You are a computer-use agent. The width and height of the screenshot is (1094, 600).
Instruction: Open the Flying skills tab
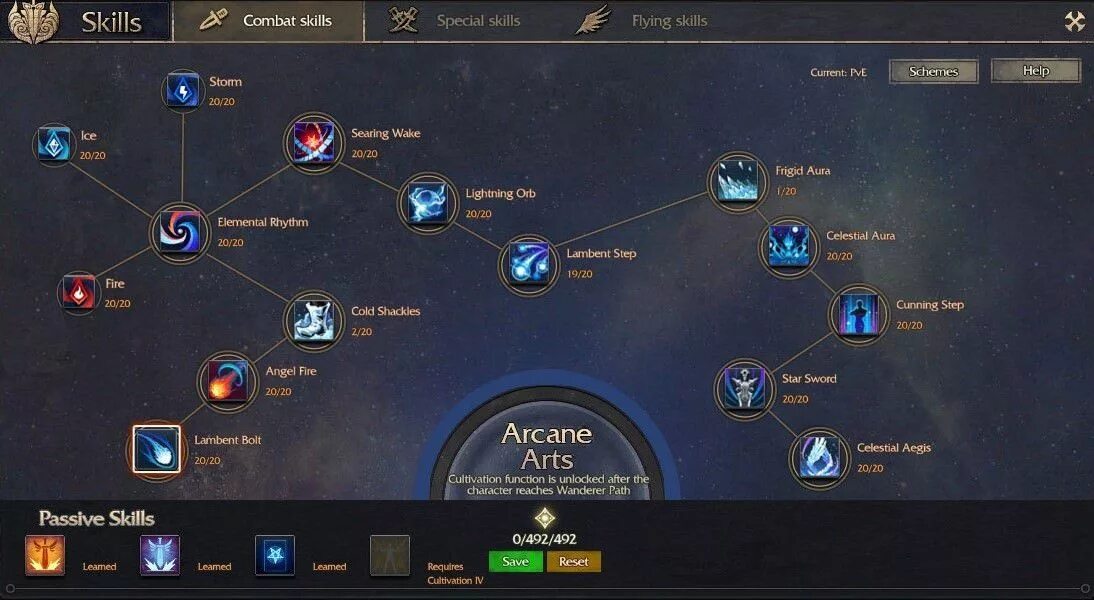[642, 21]
